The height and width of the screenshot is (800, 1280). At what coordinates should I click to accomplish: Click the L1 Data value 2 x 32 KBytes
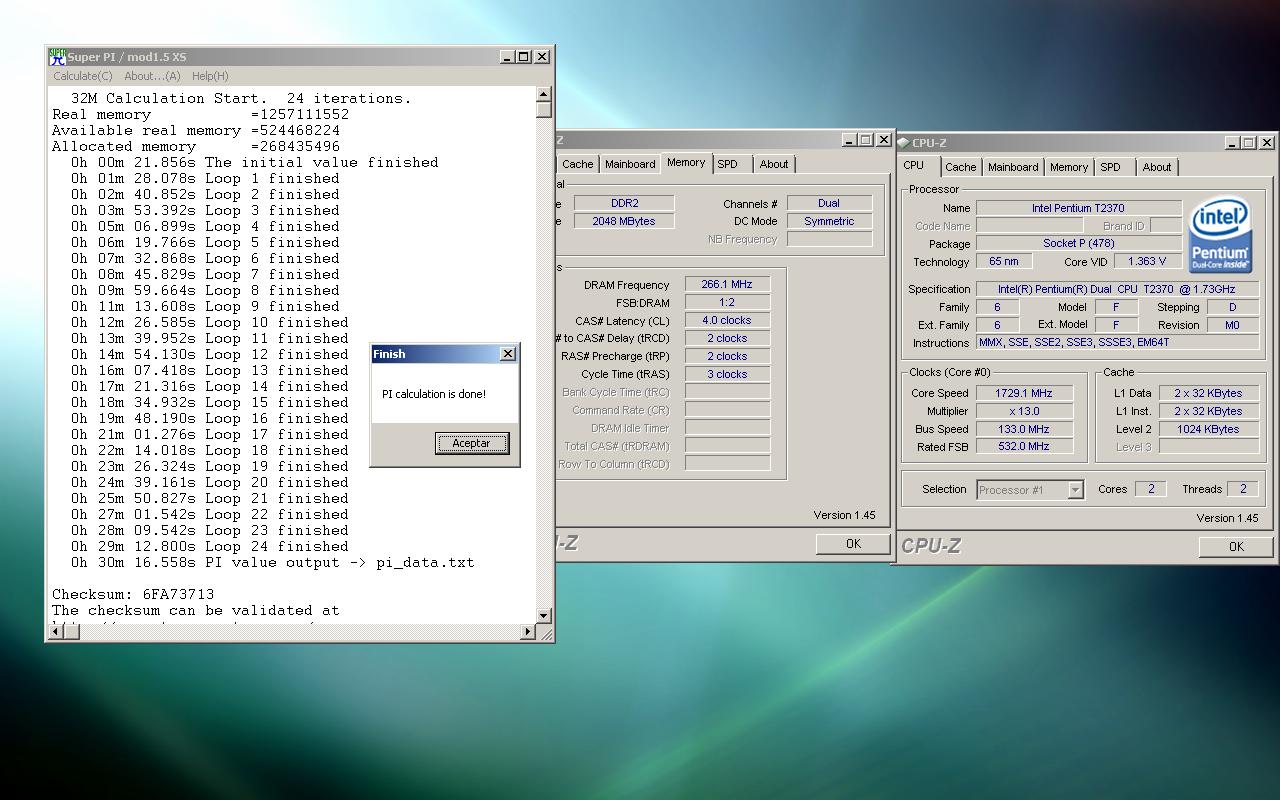1208,393
